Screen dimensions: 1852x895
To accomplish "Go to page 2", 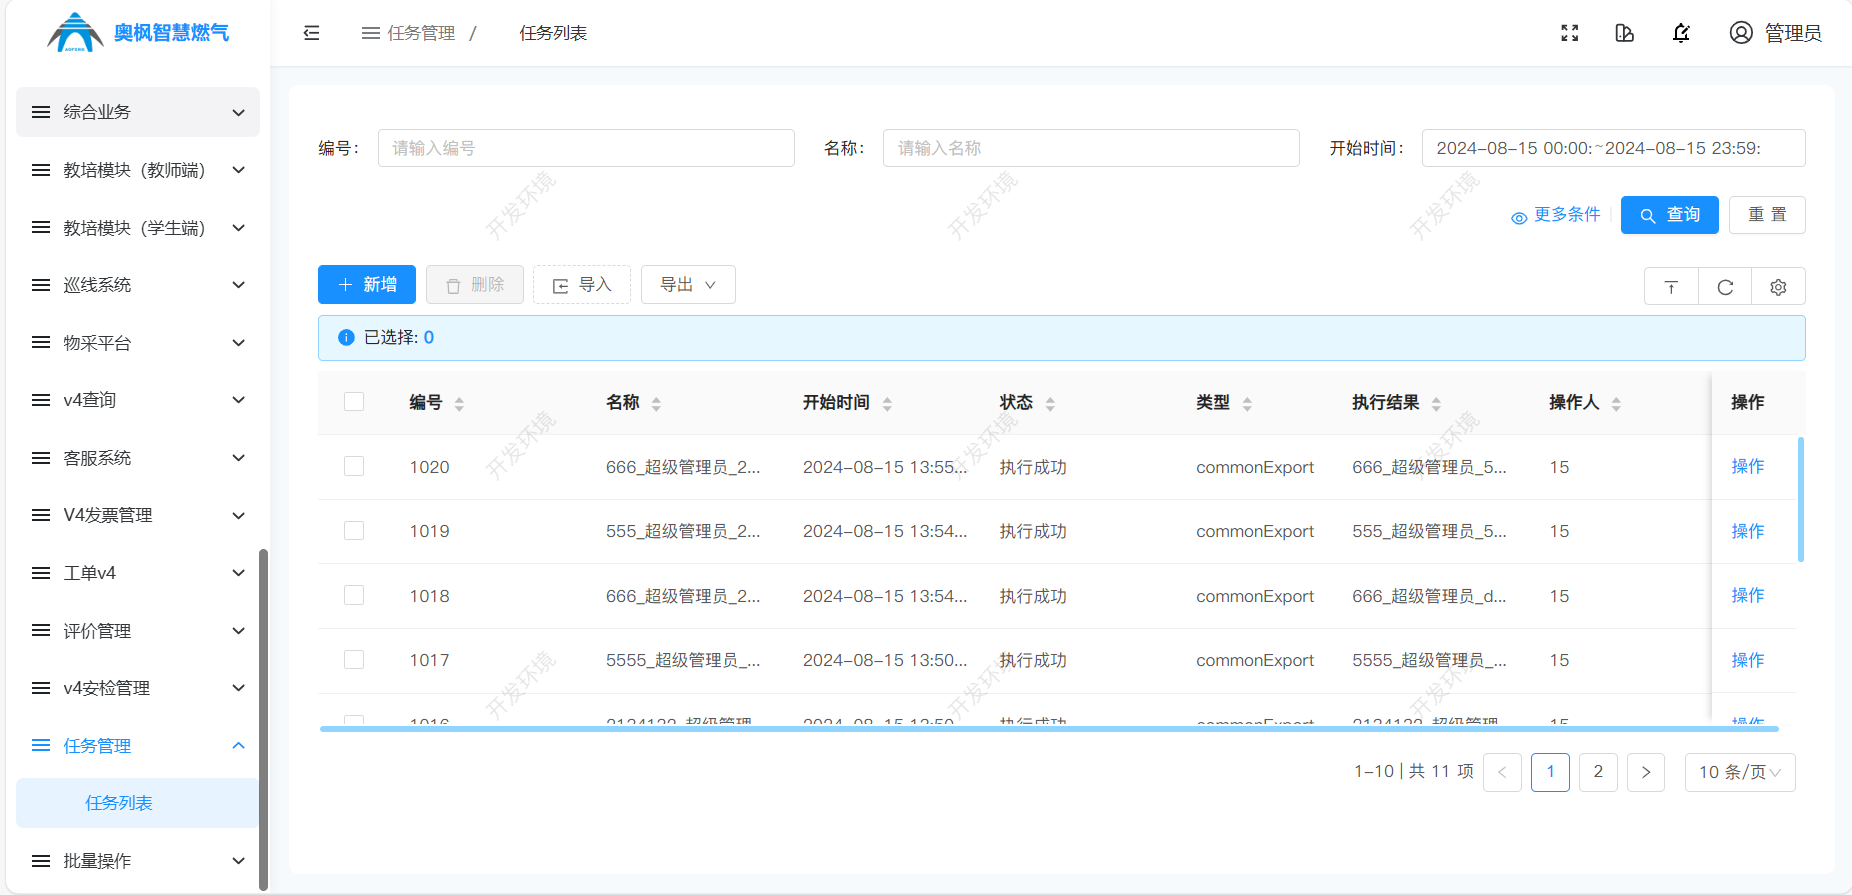I will [1598, 772].
